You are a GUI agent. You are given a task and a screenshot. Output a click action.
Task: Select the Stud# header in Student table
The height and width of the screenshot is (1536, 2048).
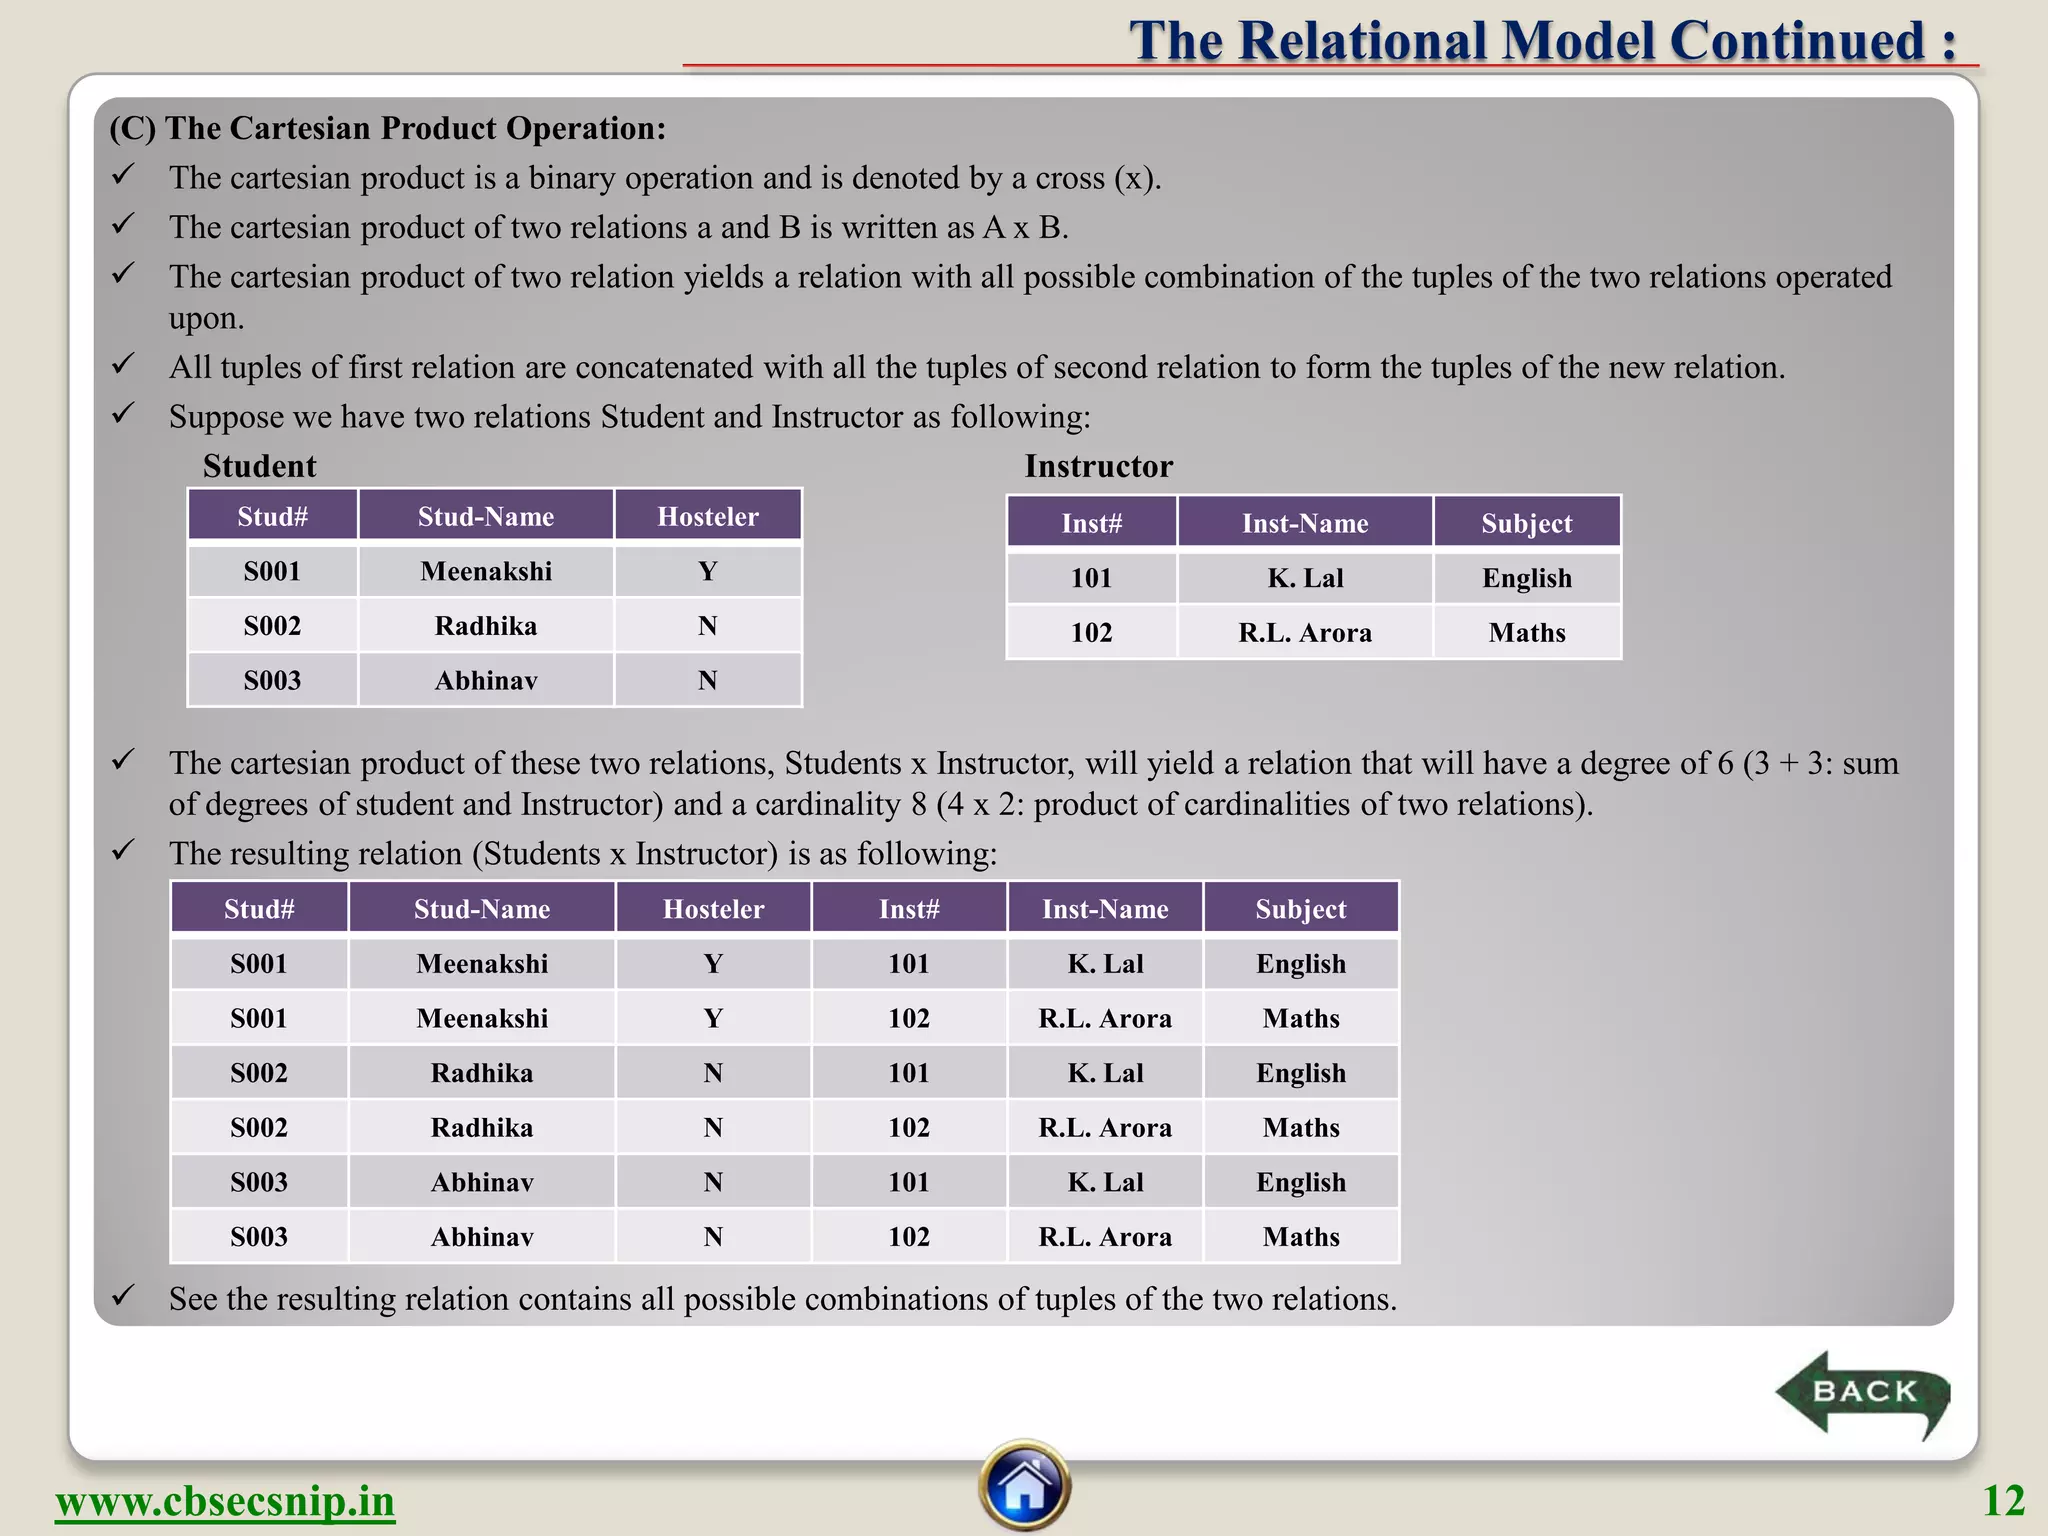coord(272,516)
